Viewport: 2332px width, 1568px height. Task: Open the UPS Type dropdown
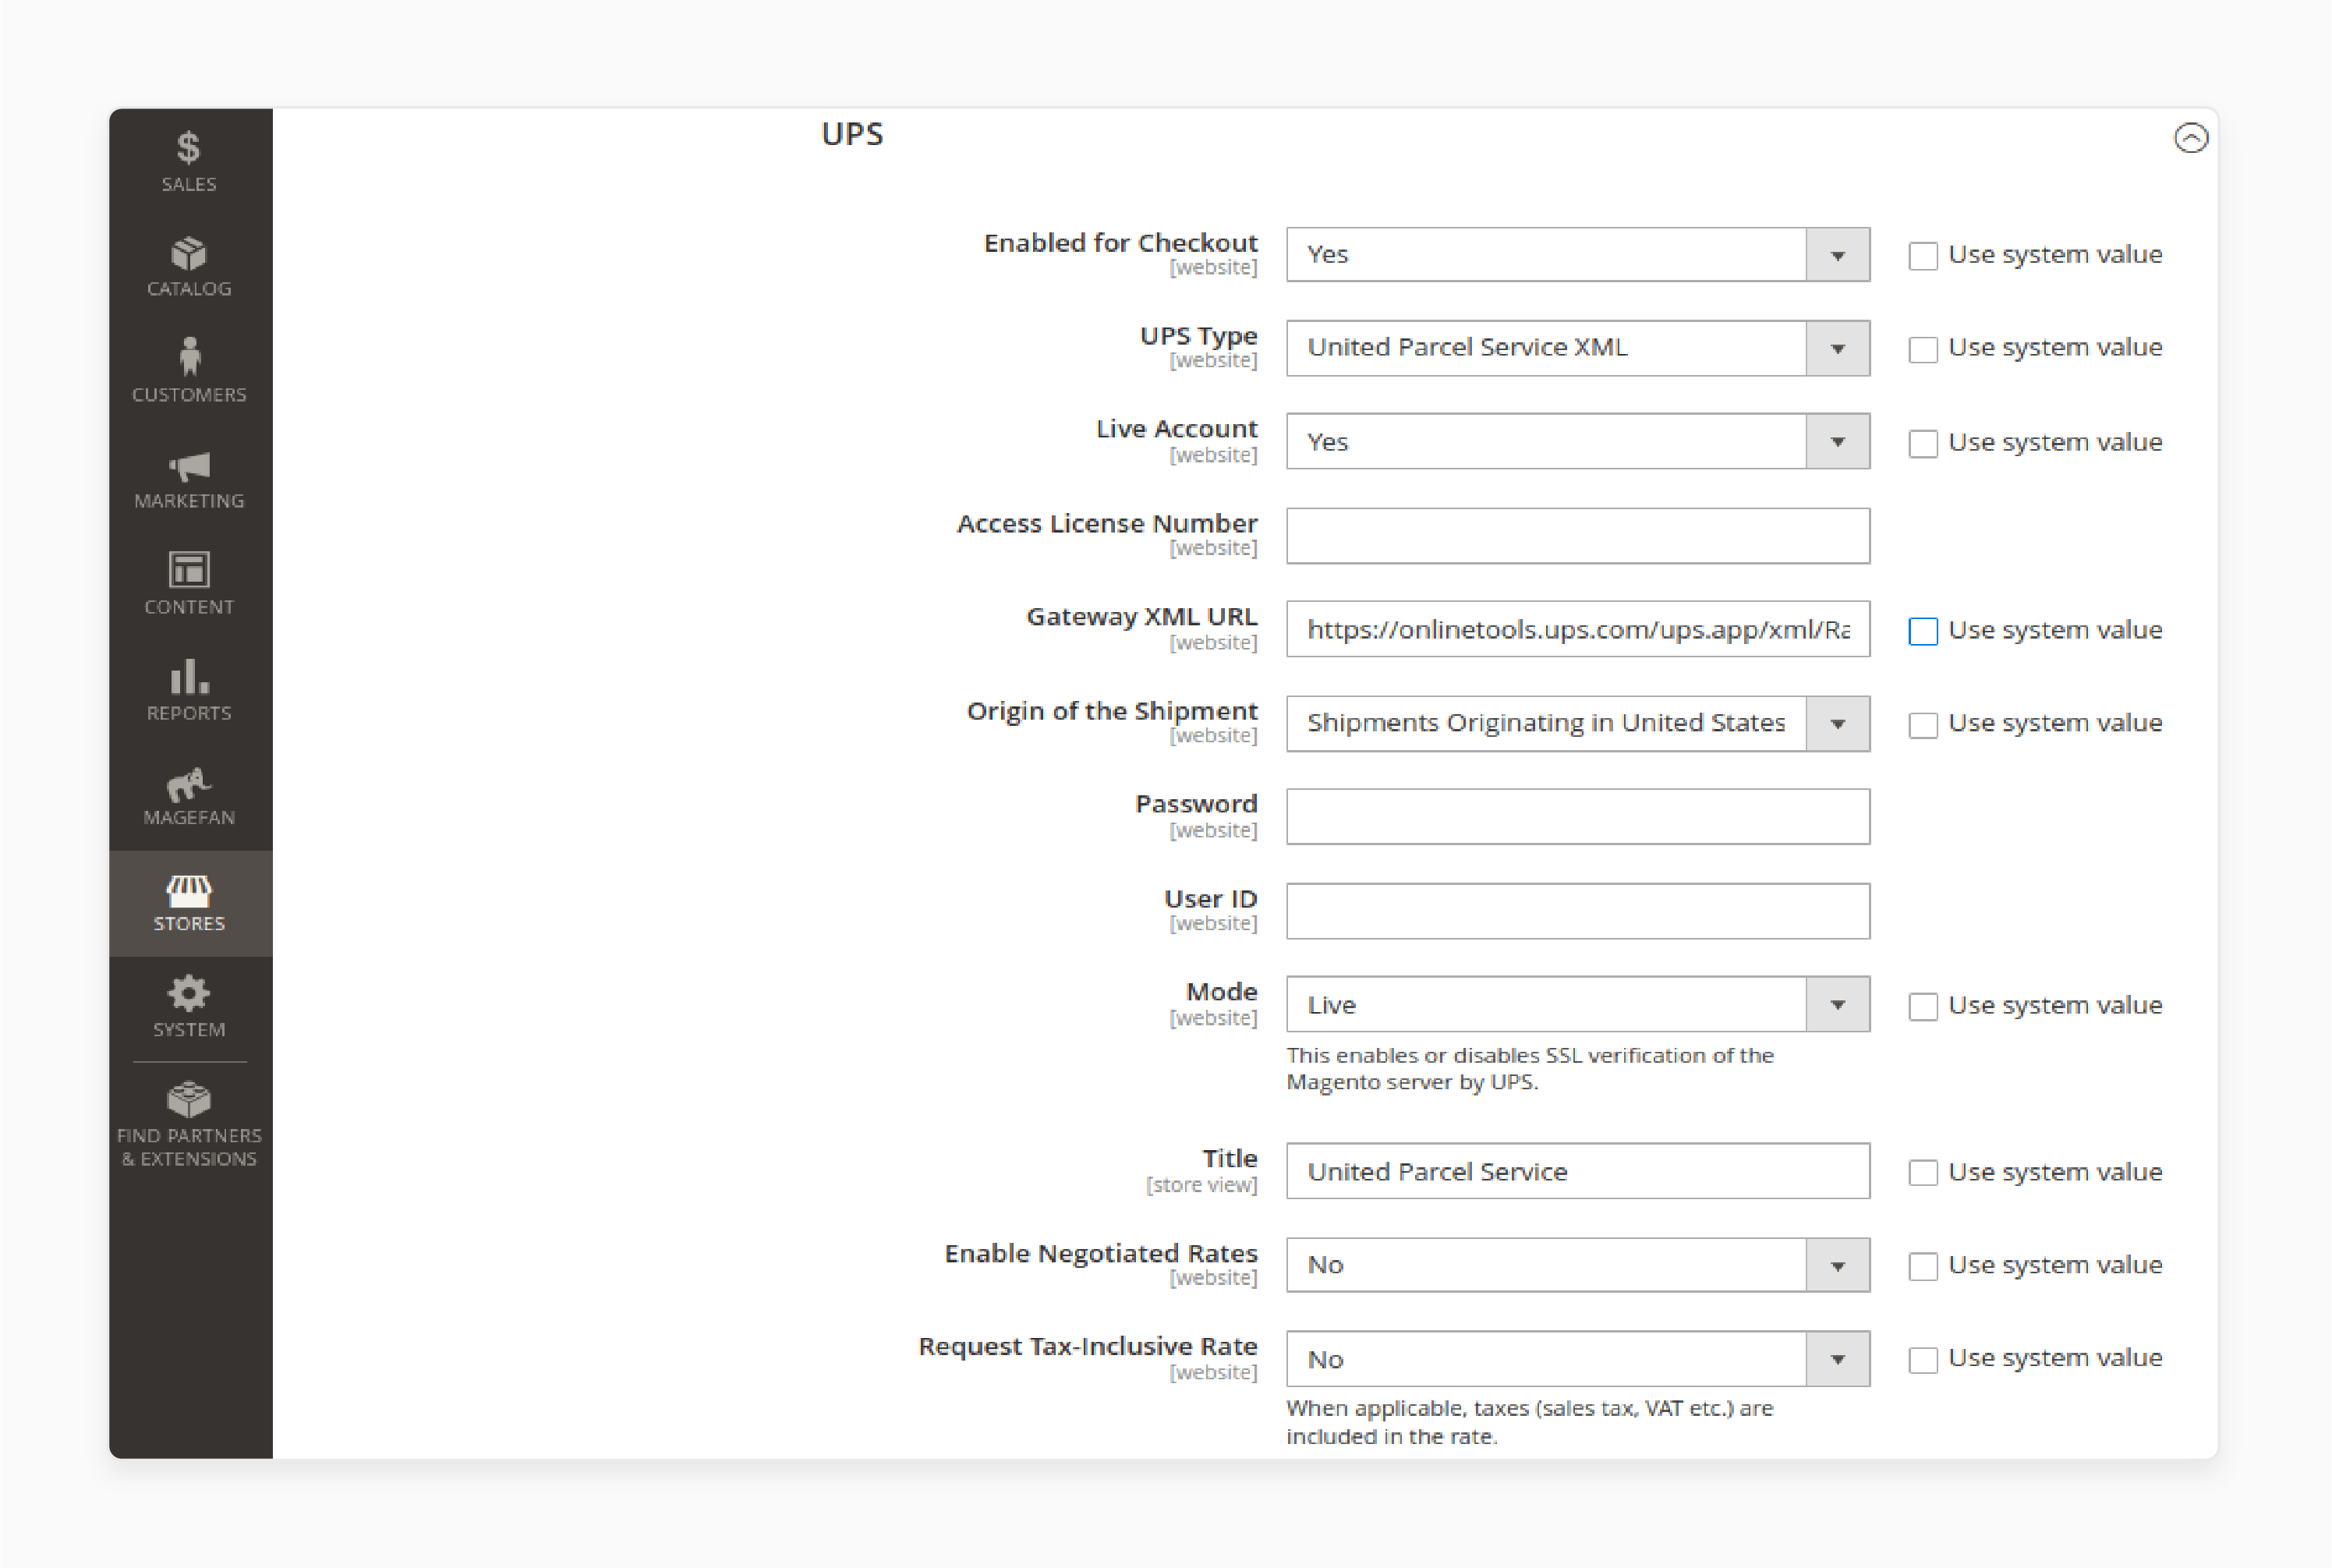click(x=1577, y=348)
